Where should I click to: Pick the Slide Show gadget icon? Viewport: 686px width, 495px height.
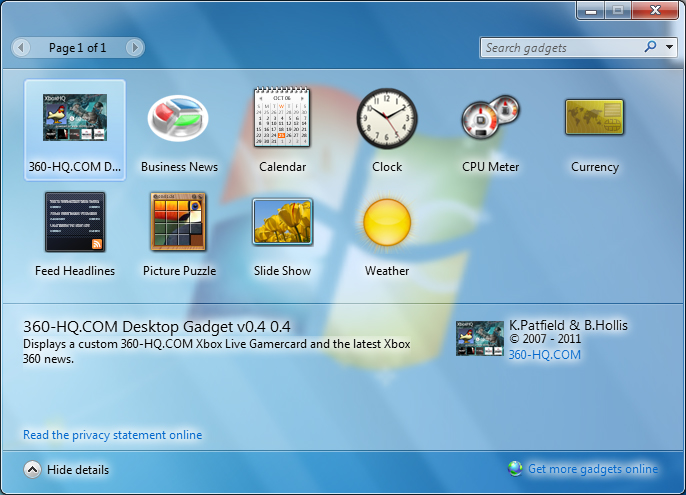pyautogui.click(x=283, y=221)
